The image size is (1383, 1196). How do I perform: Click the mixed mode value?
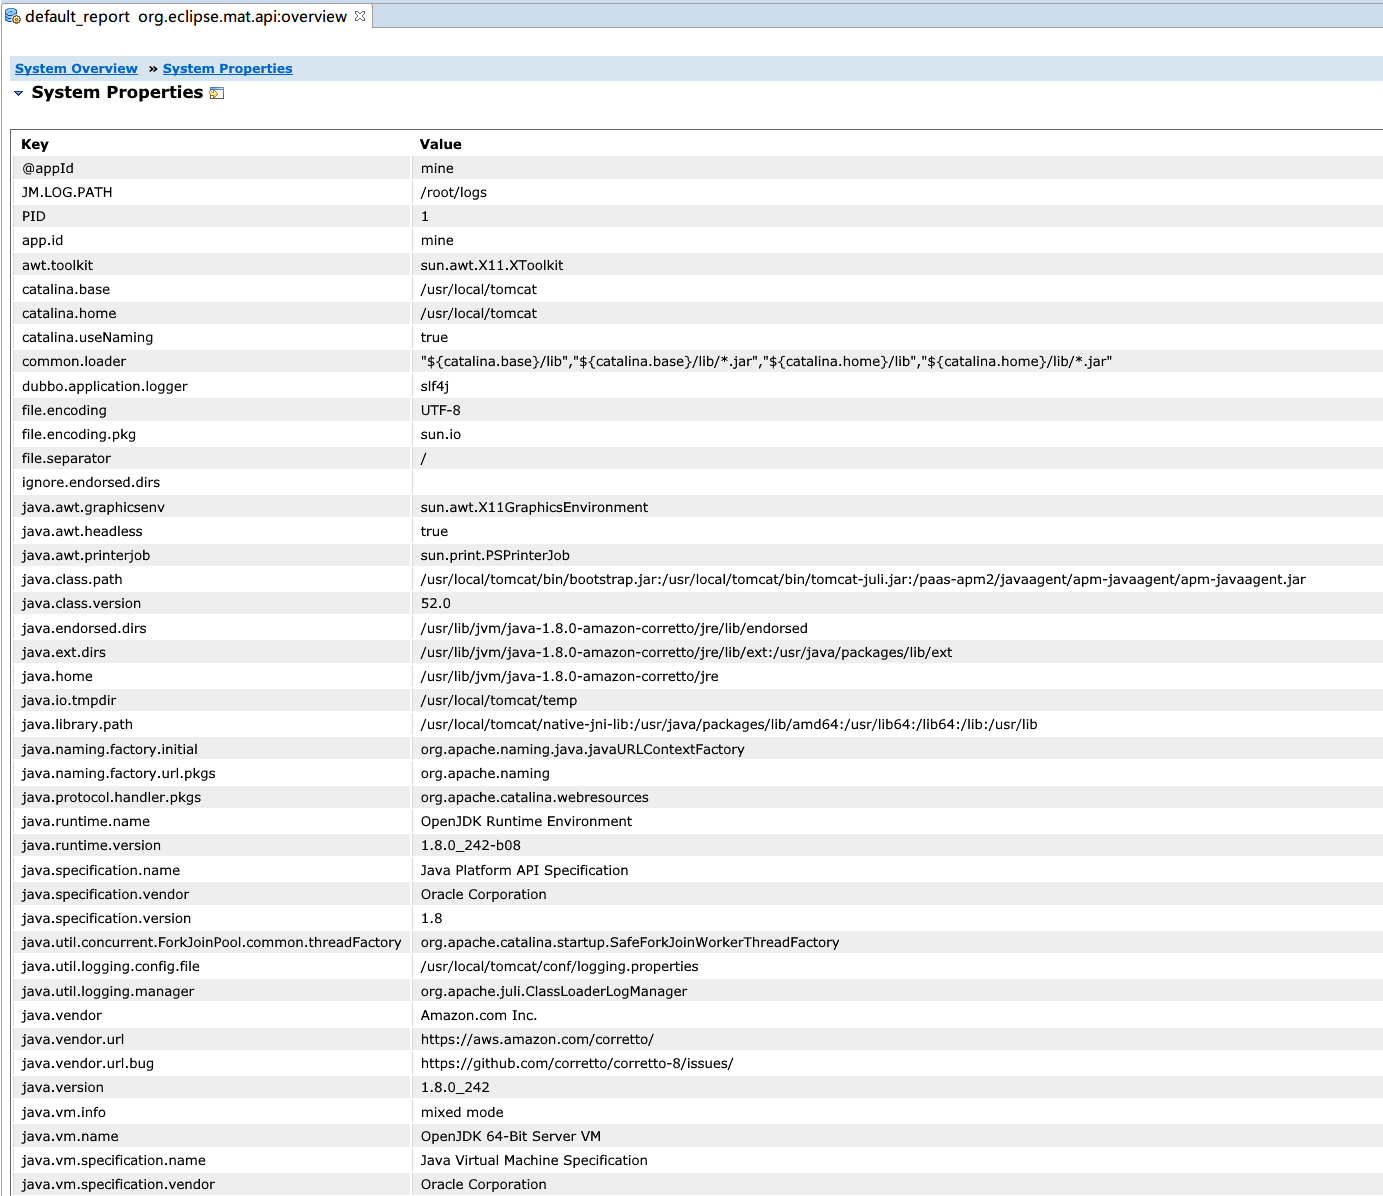coord(462,1112)
